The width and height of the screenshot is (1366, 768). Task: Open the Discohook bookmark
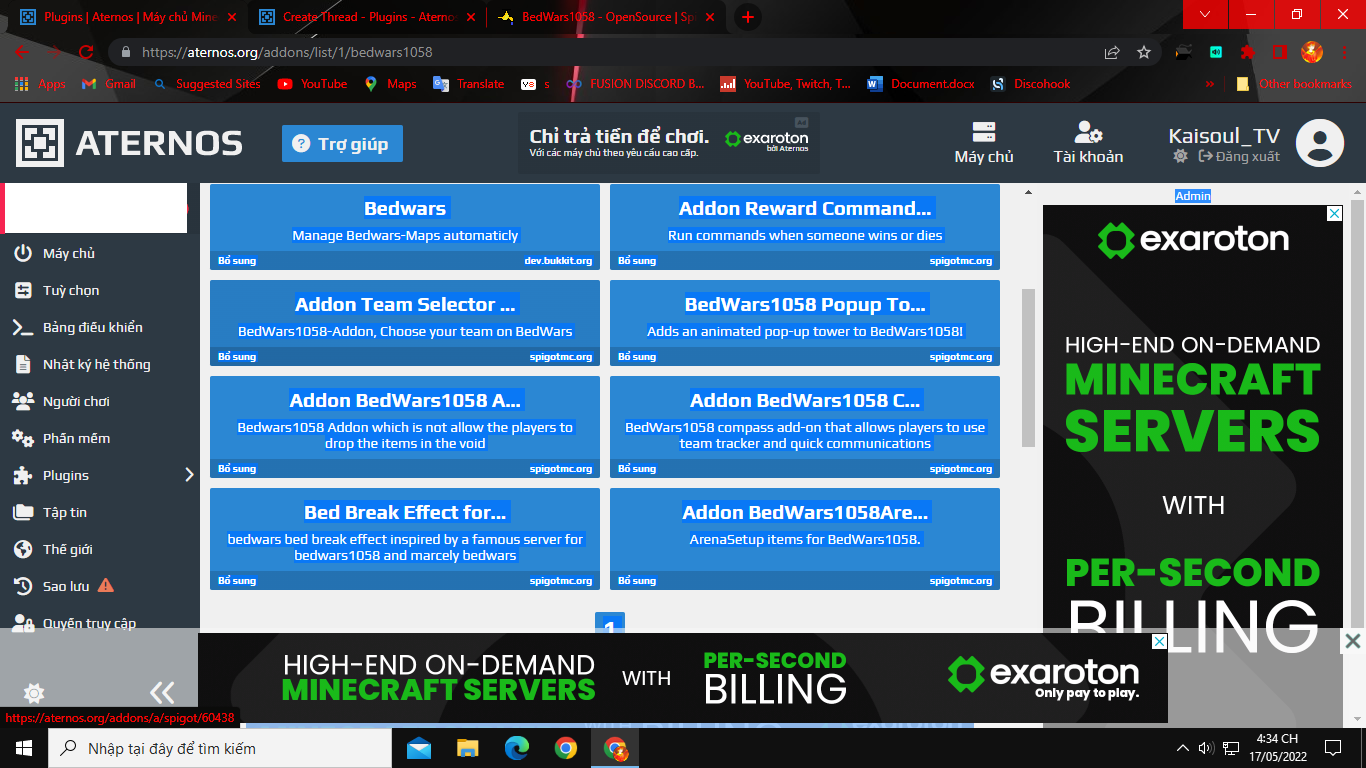point(1030,84)
